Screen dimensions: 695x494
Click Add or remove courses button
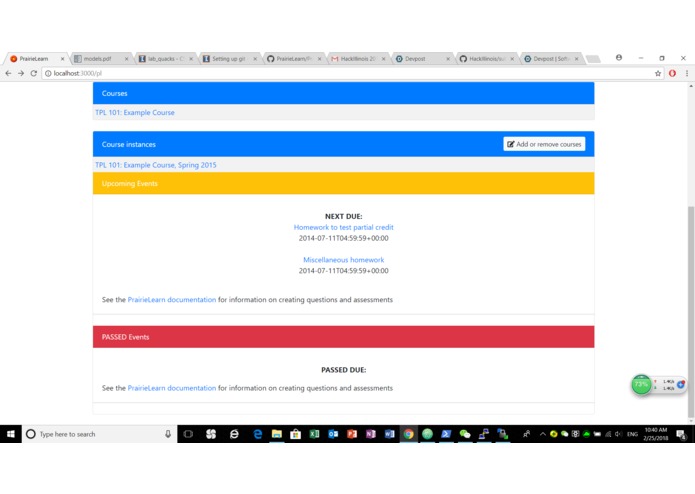pos(544,144)
